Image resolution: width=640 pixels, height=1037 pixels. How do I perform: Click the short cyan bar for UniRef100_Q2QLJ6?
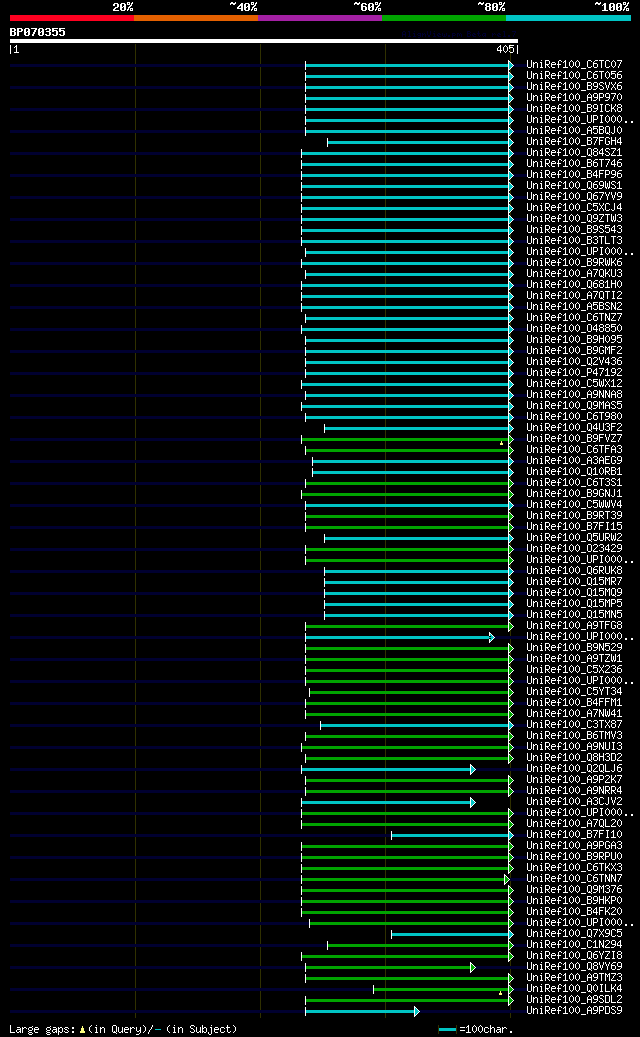pos(388,769)
